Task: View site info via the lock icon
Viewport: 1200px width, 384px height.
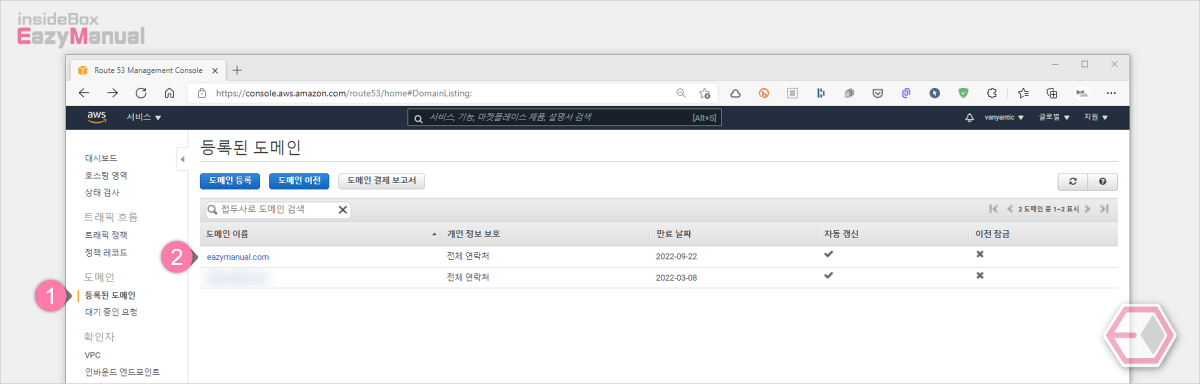Action: click(x=202, y=92)
